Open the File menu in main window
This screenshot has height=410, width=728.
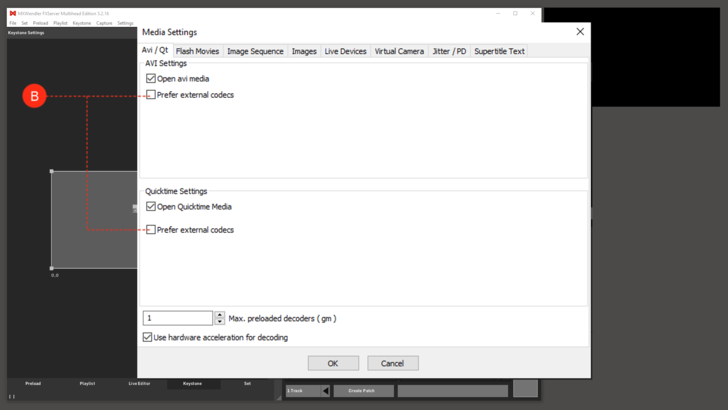13,23
